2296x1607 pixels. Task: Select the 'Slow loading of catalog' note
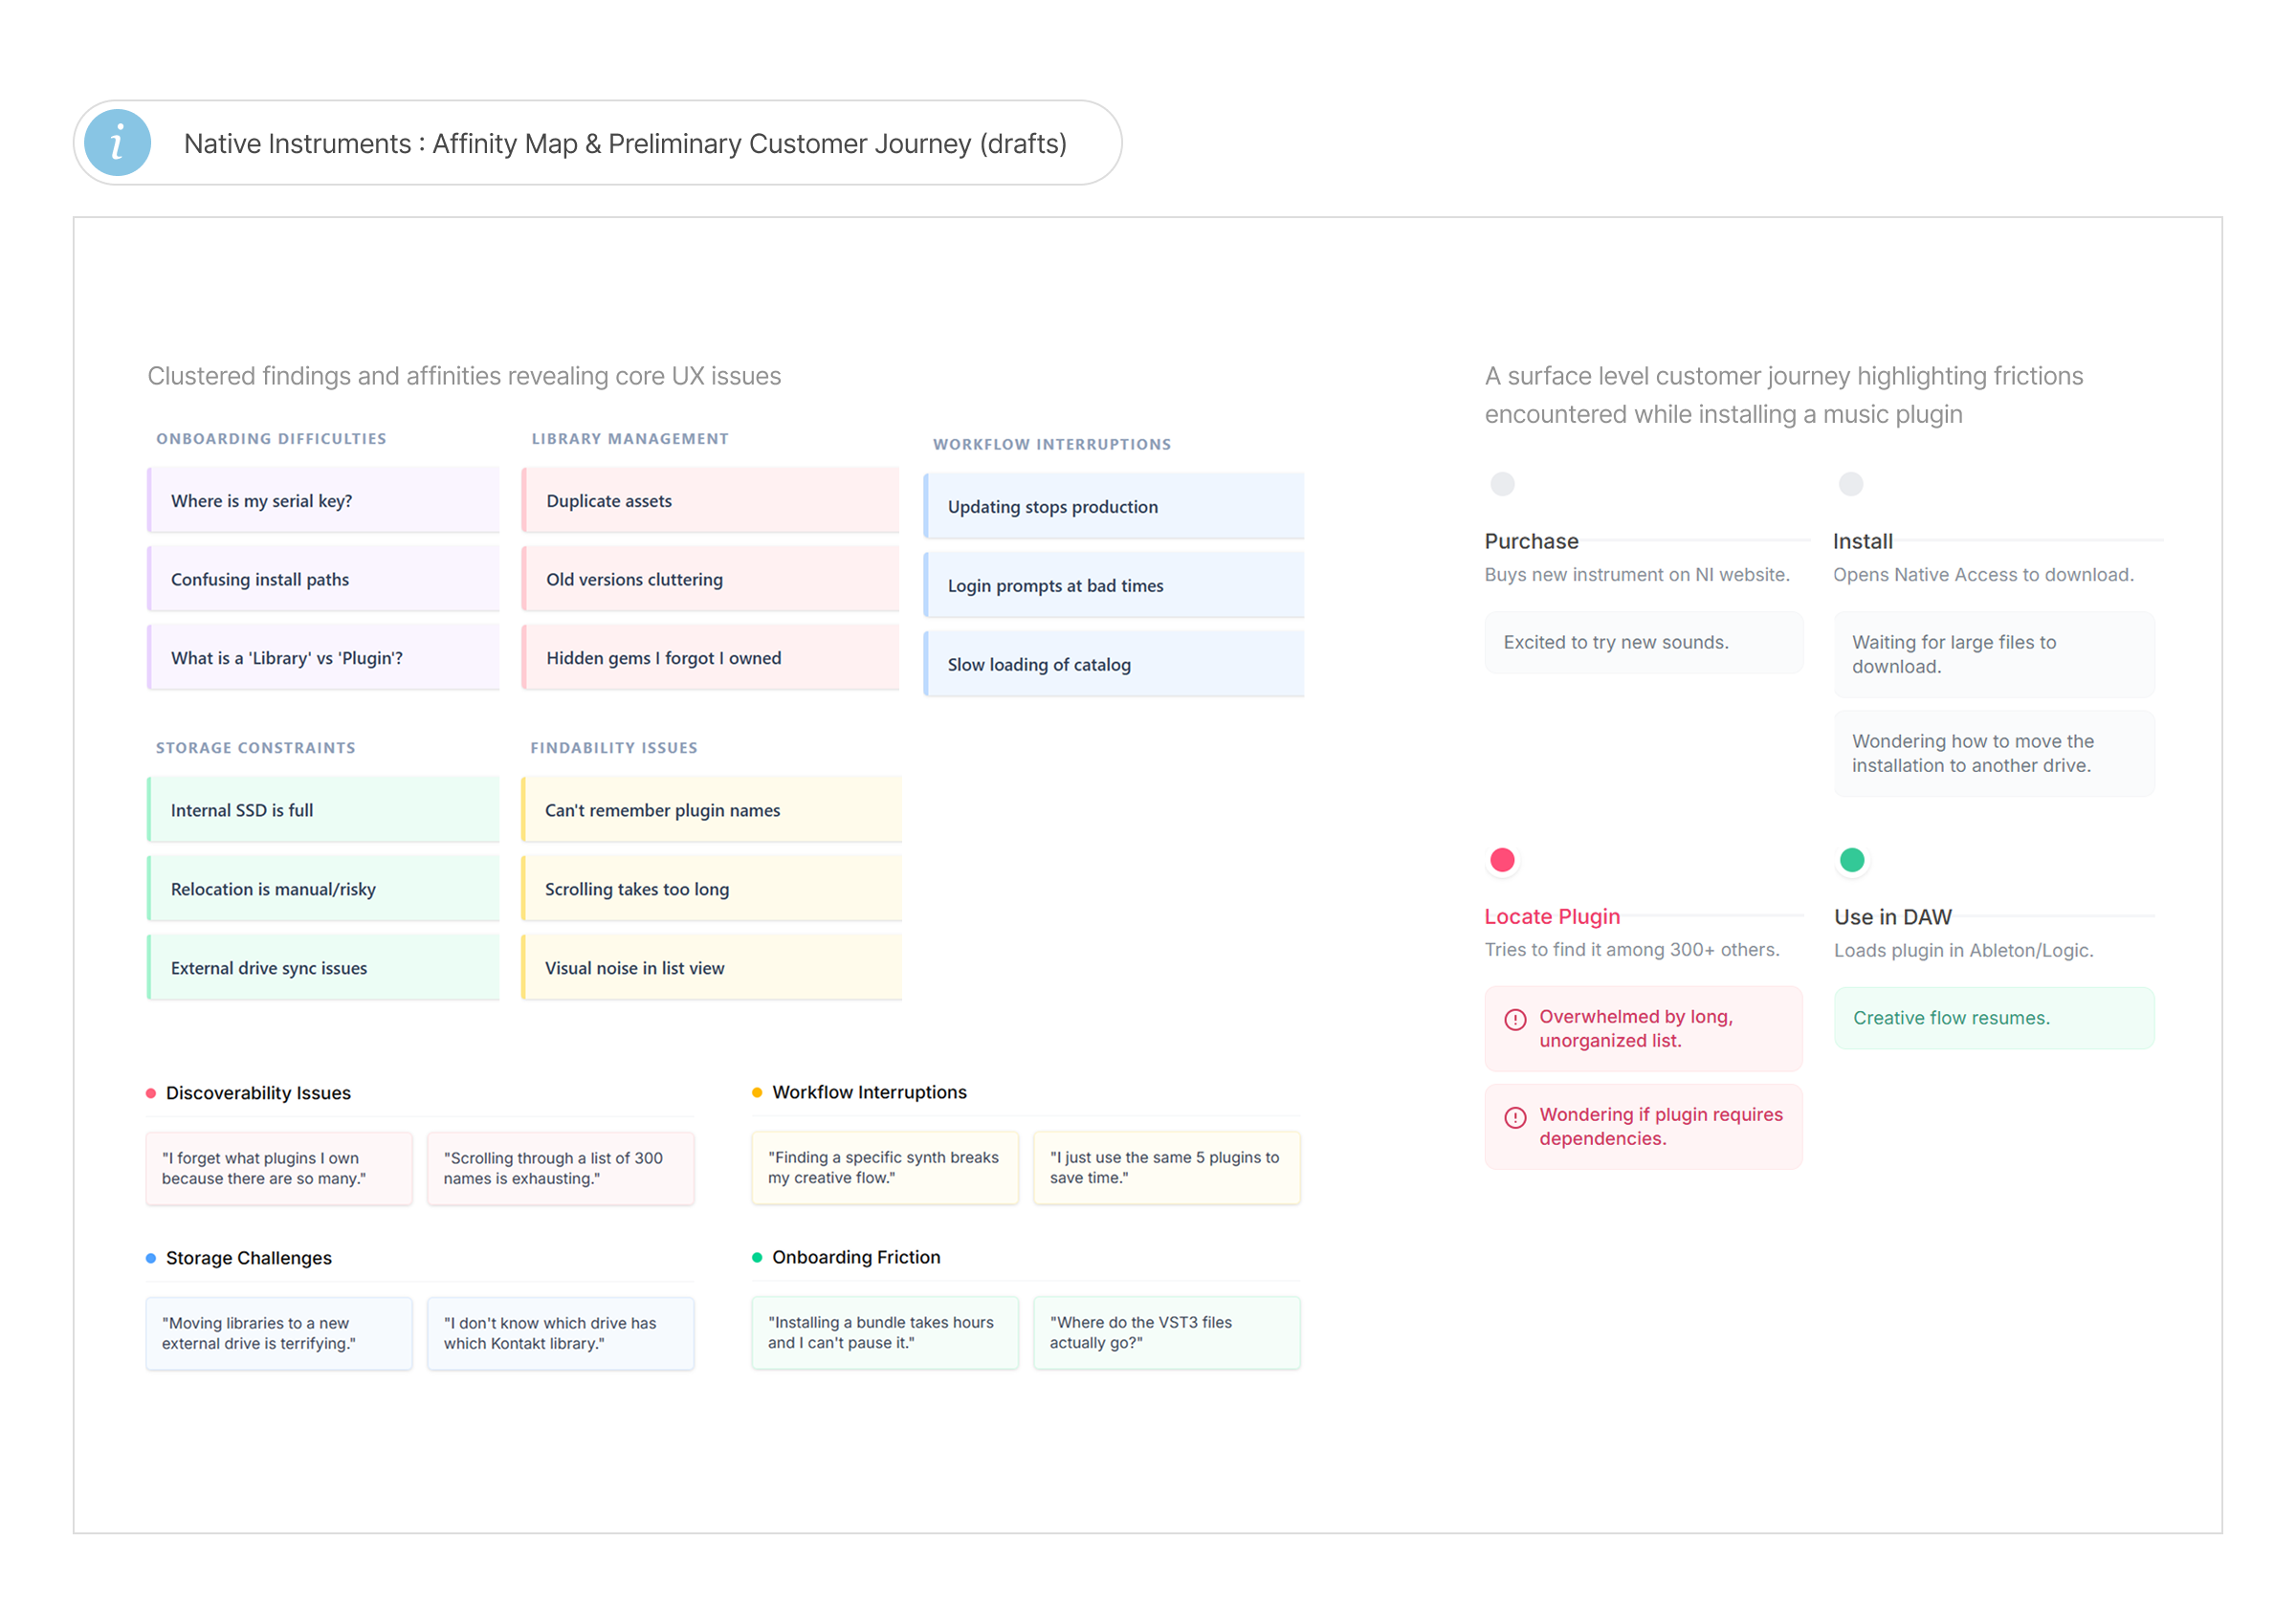point(1114,664)
